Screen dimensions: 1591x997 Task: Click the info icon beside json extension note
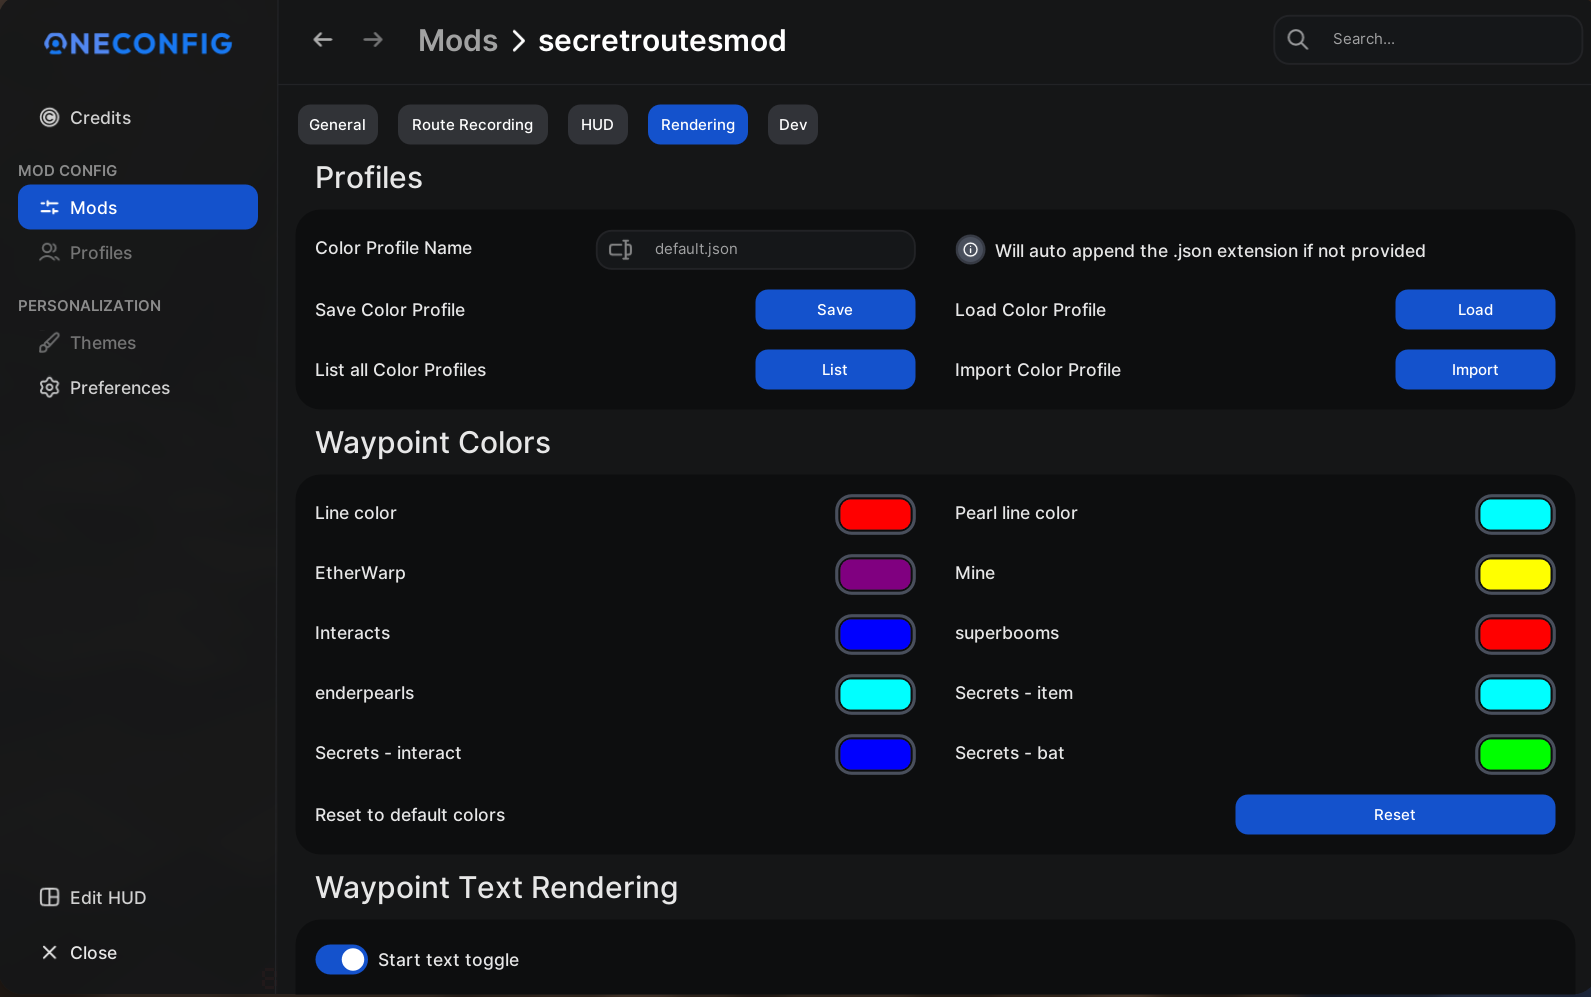point(970,250)
